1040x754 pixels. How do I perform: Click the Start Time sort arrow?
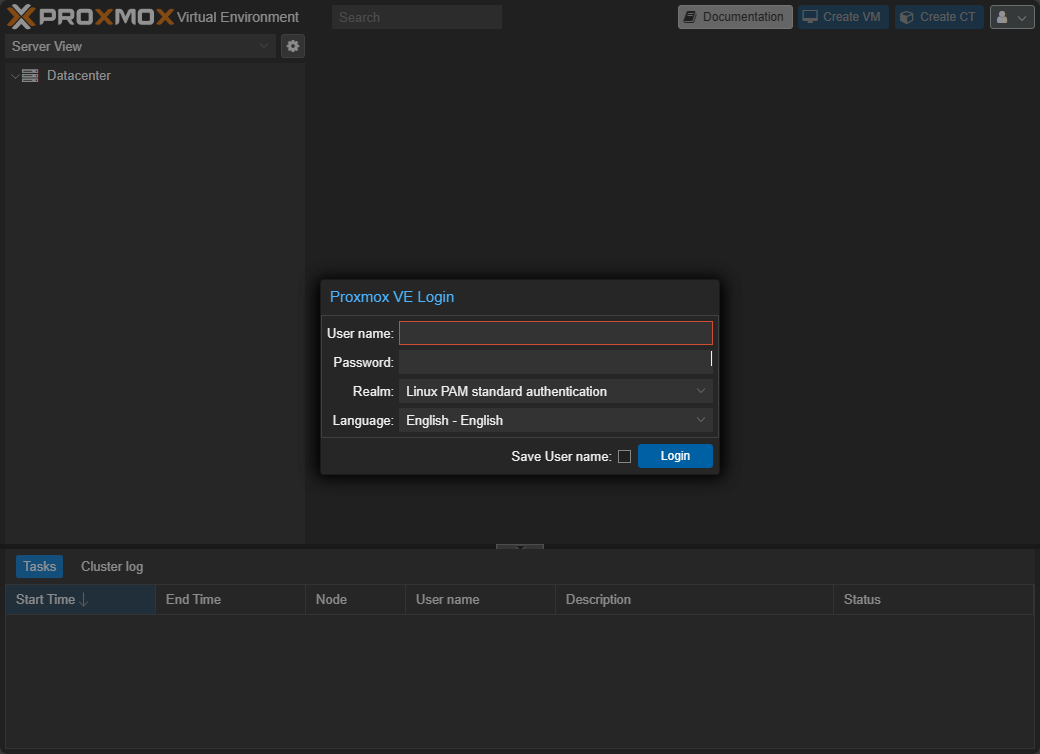84,600
